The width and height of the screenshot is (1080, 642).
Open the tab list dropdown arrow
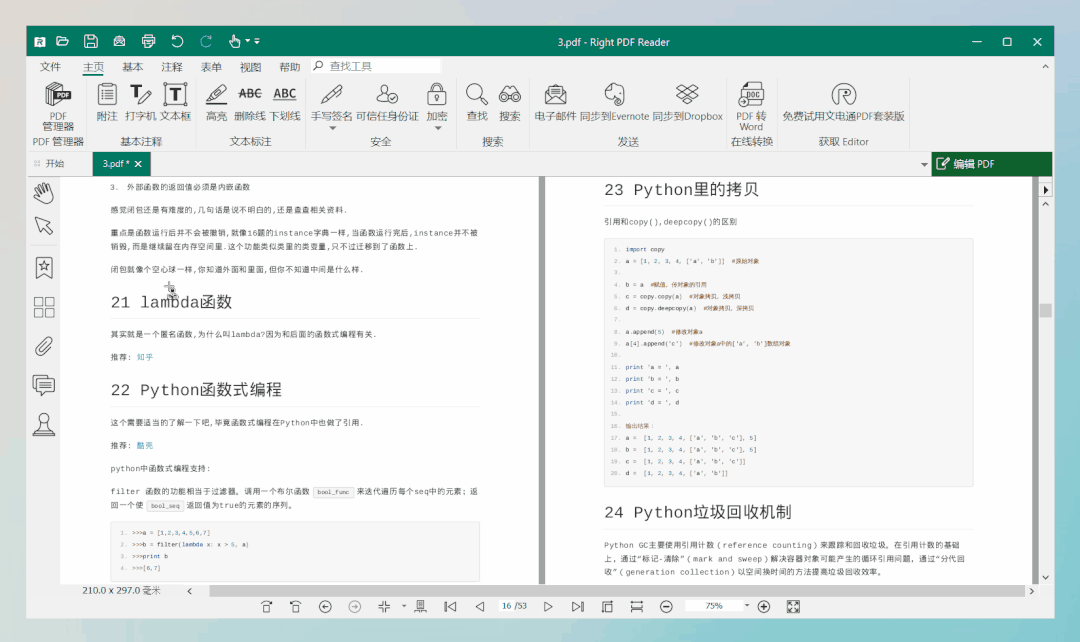click(x=924, y=165)
